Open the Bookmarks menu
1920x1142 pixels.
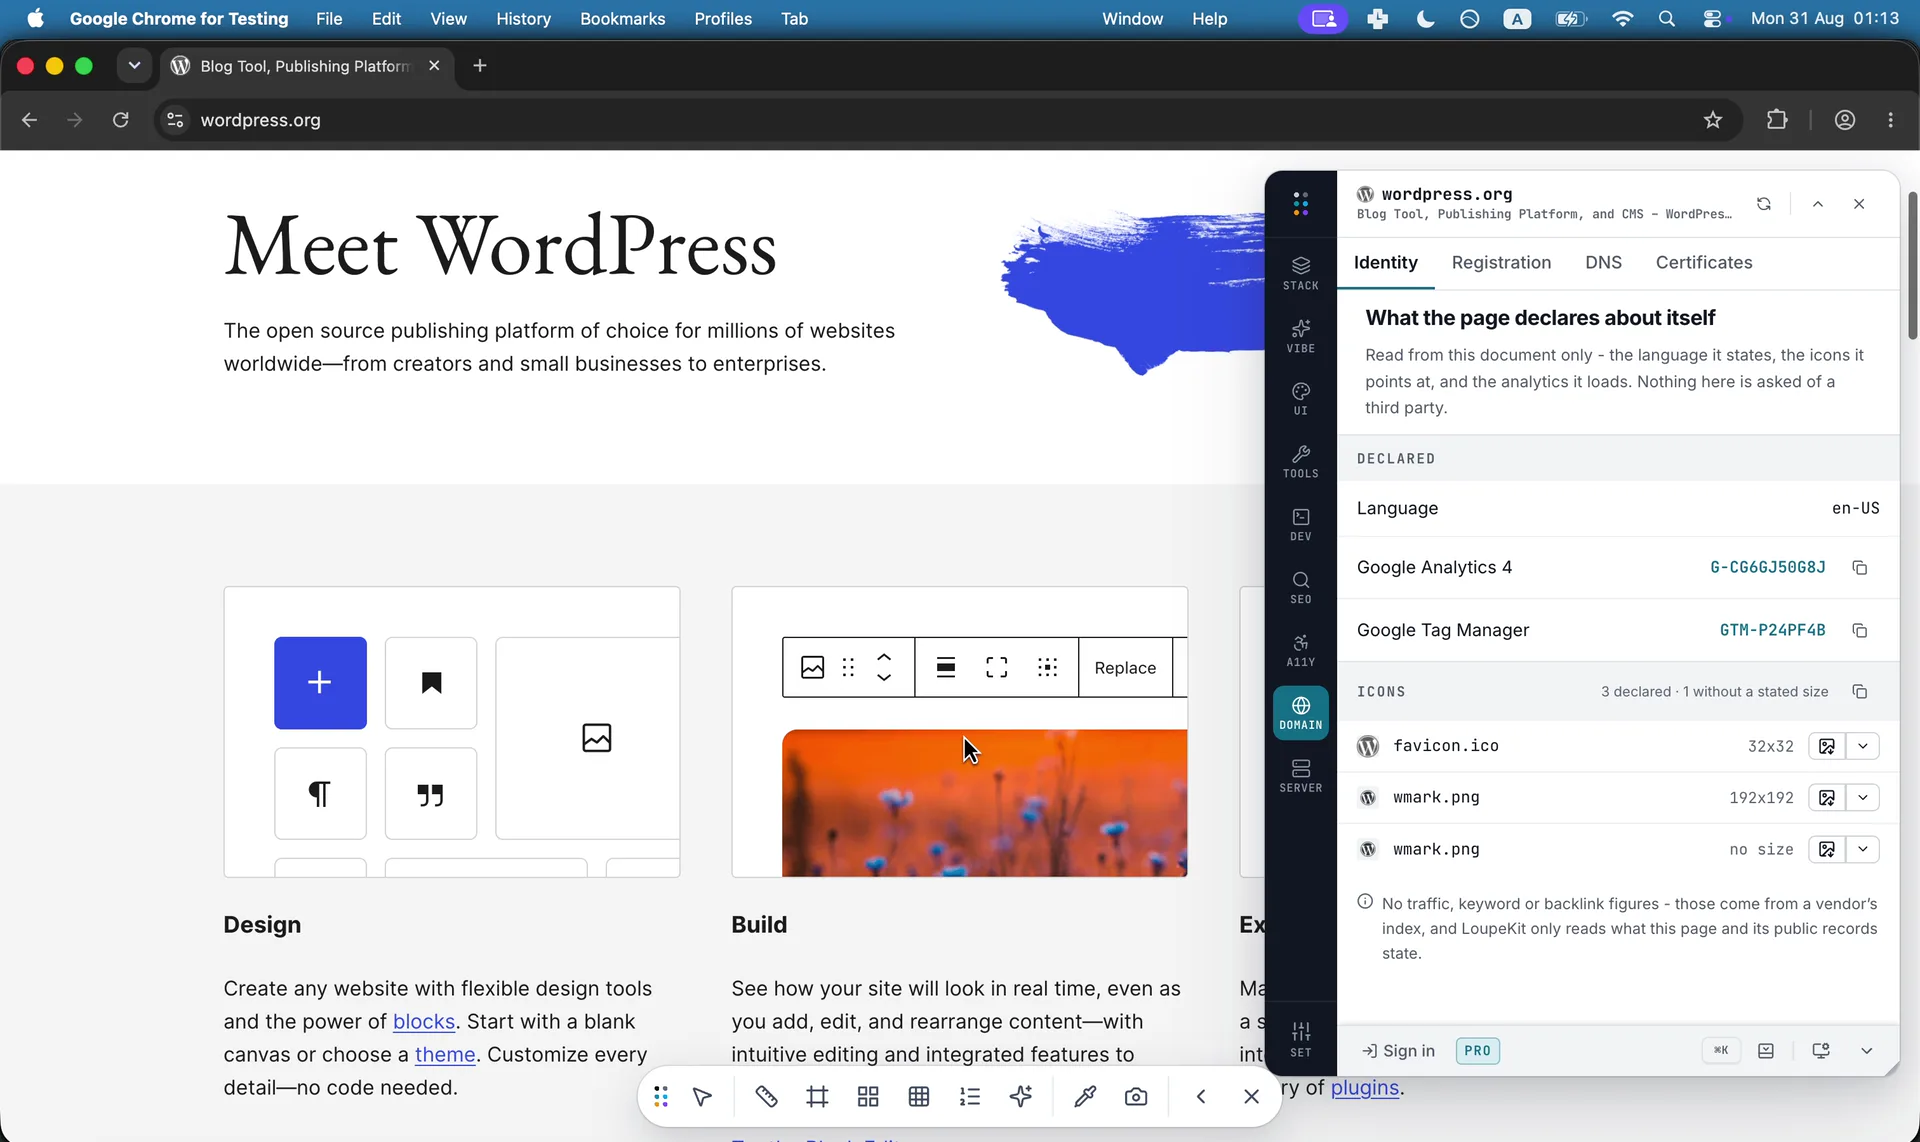pos(622,19)
